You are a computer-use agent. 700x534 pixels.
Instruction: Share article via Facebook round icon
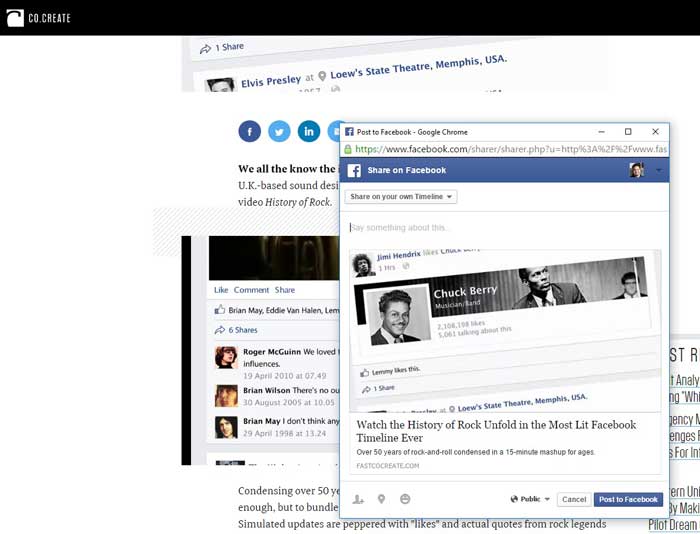(250, 131)
